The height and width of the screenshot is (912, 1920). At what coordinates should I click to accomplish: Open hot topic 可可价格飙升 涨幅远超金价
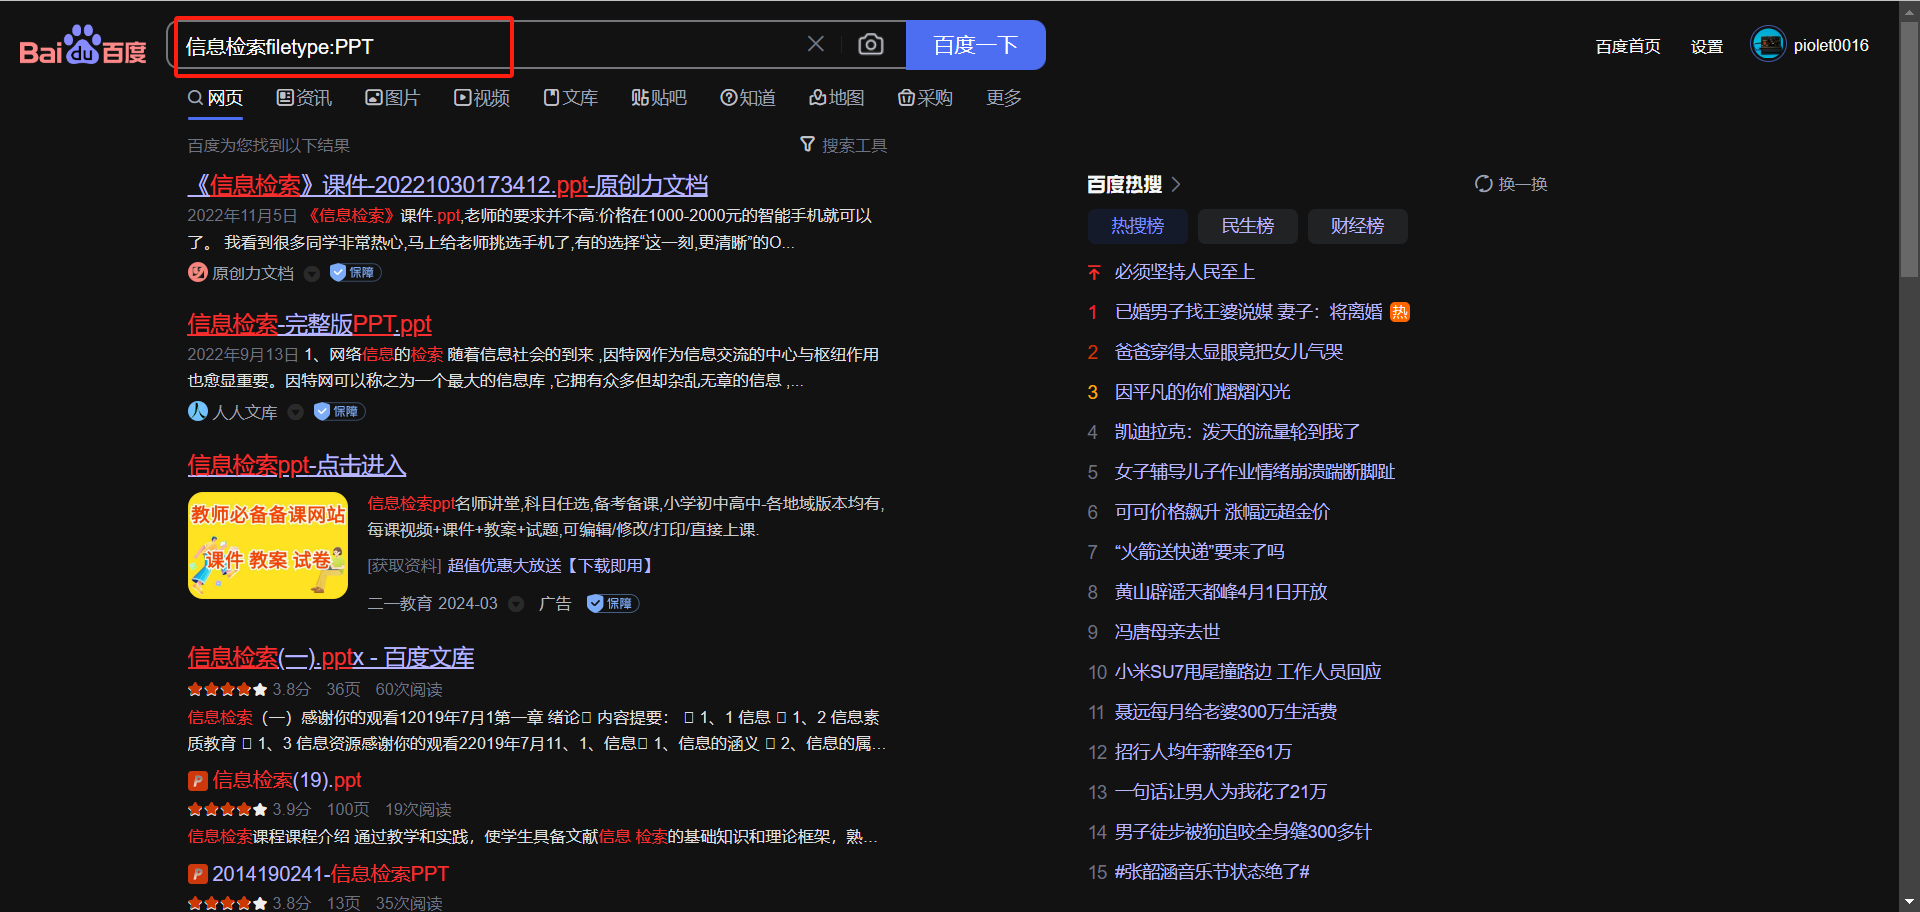[1222, 512]
